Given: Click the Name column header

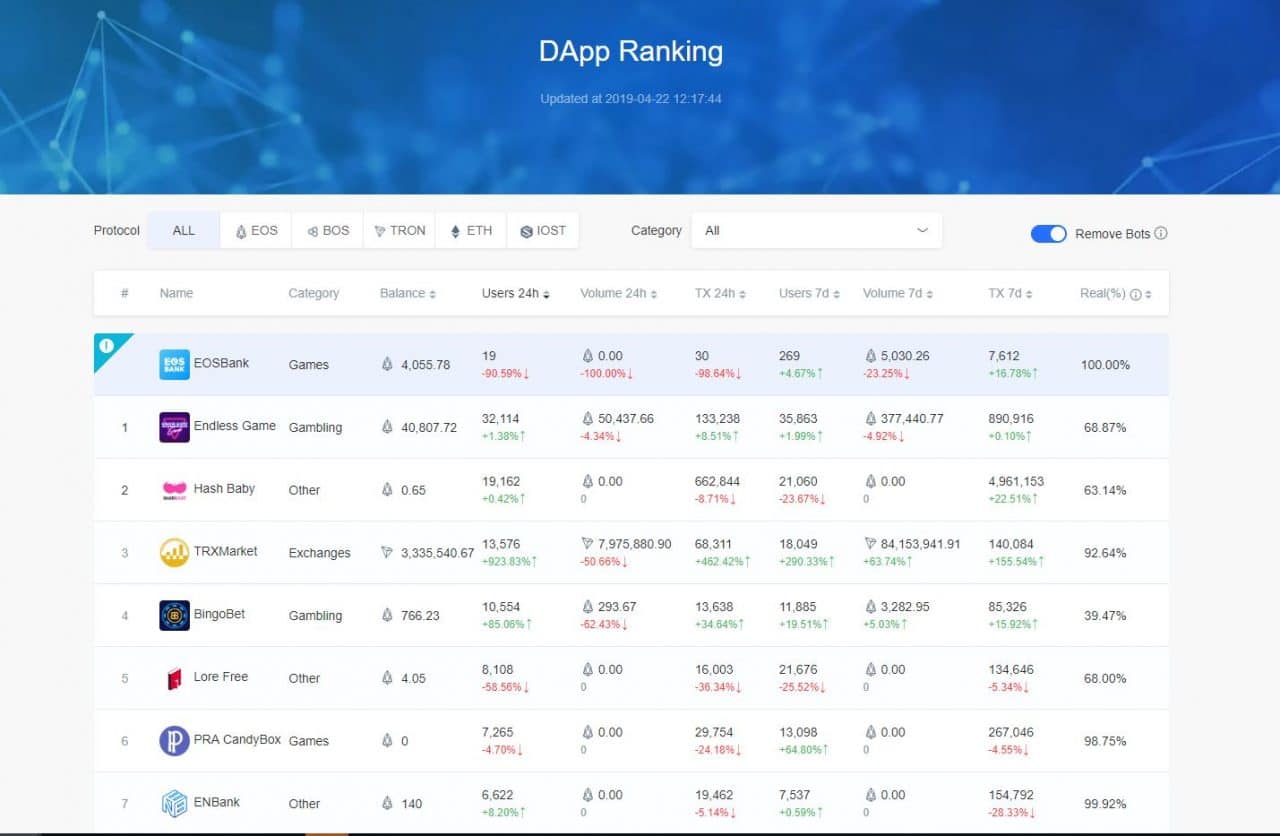Looking at the screenshot, I should [176, 293].
